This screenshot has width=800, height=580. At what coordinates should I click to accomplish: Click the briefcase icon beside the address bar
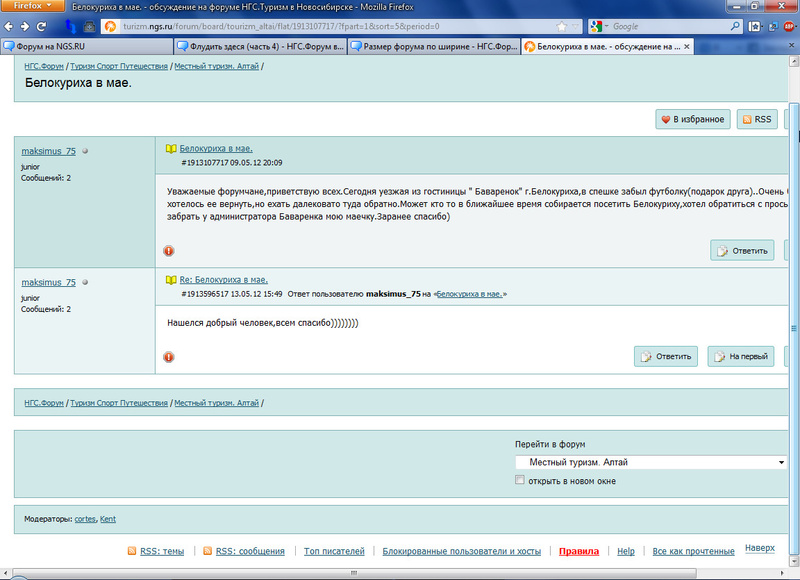coord(89,27)
